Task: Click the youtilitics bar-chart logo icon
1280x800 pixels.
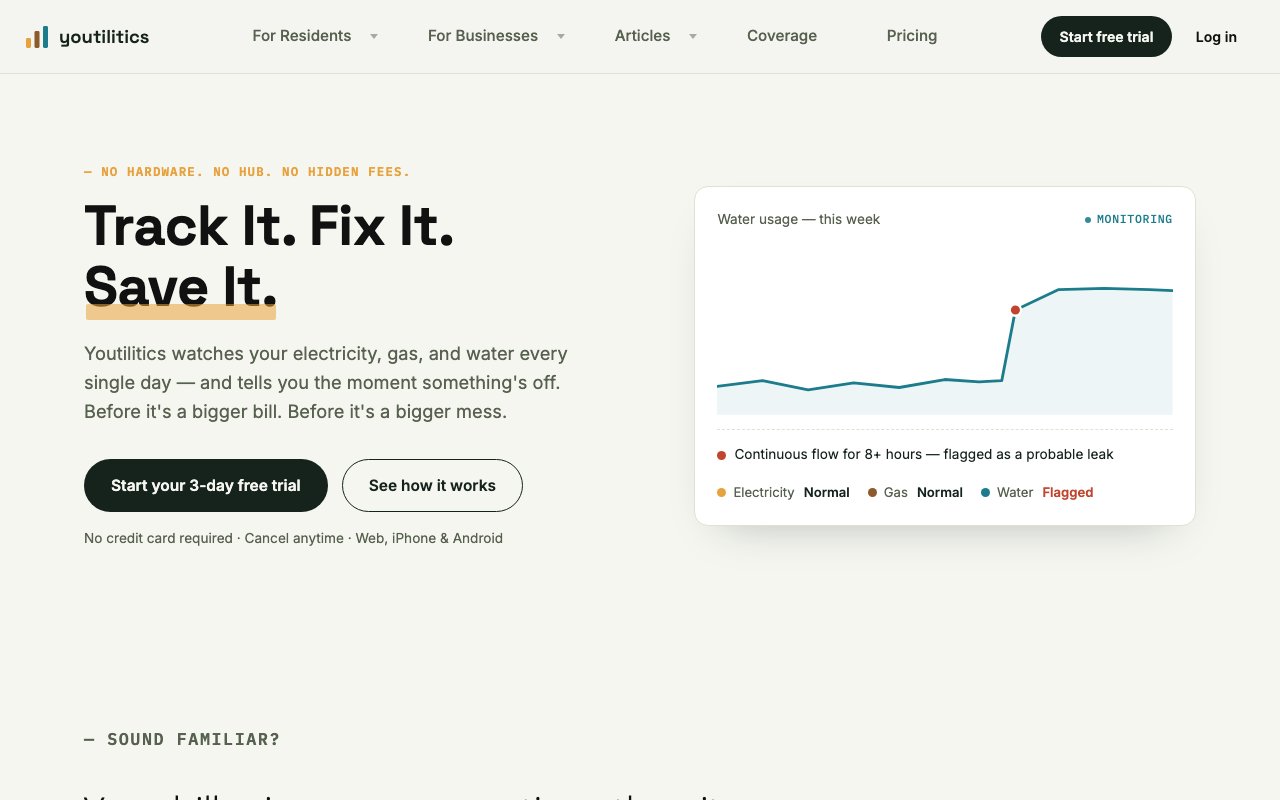Action: (x=37, y=38)
